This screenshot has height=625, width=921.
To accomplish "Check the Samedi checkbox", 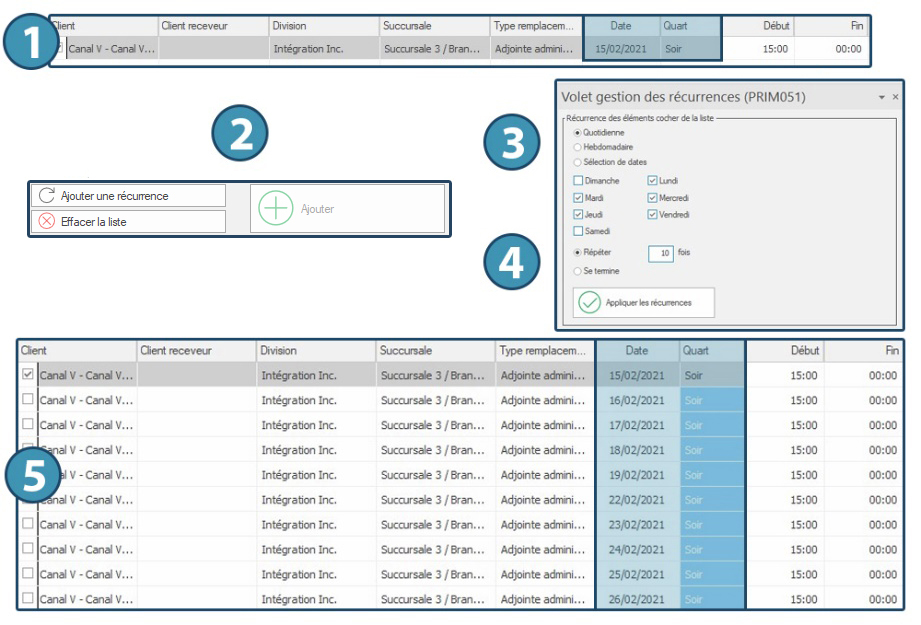I will 578,231.
